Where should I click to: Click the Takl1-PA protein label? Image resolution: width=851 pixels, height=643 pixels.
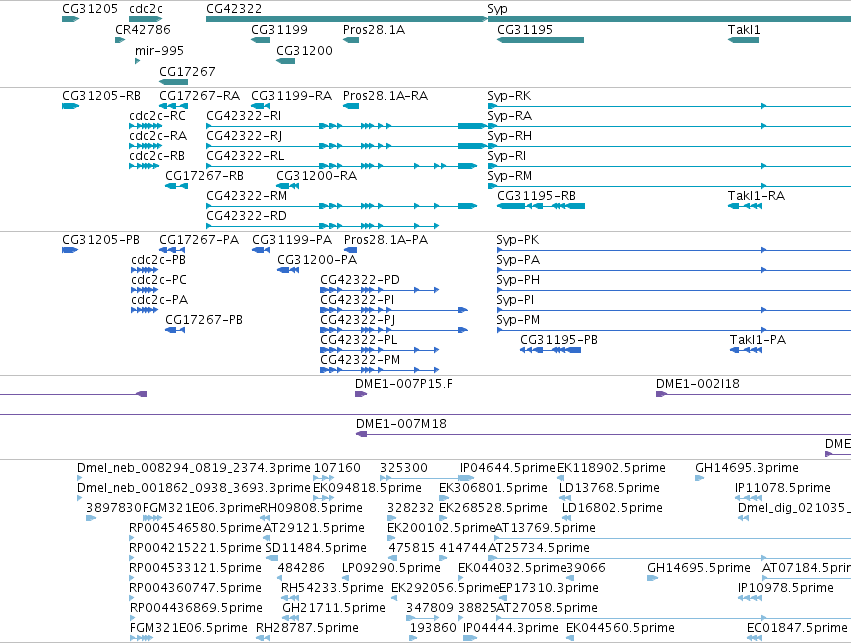[x=758, y=341]
